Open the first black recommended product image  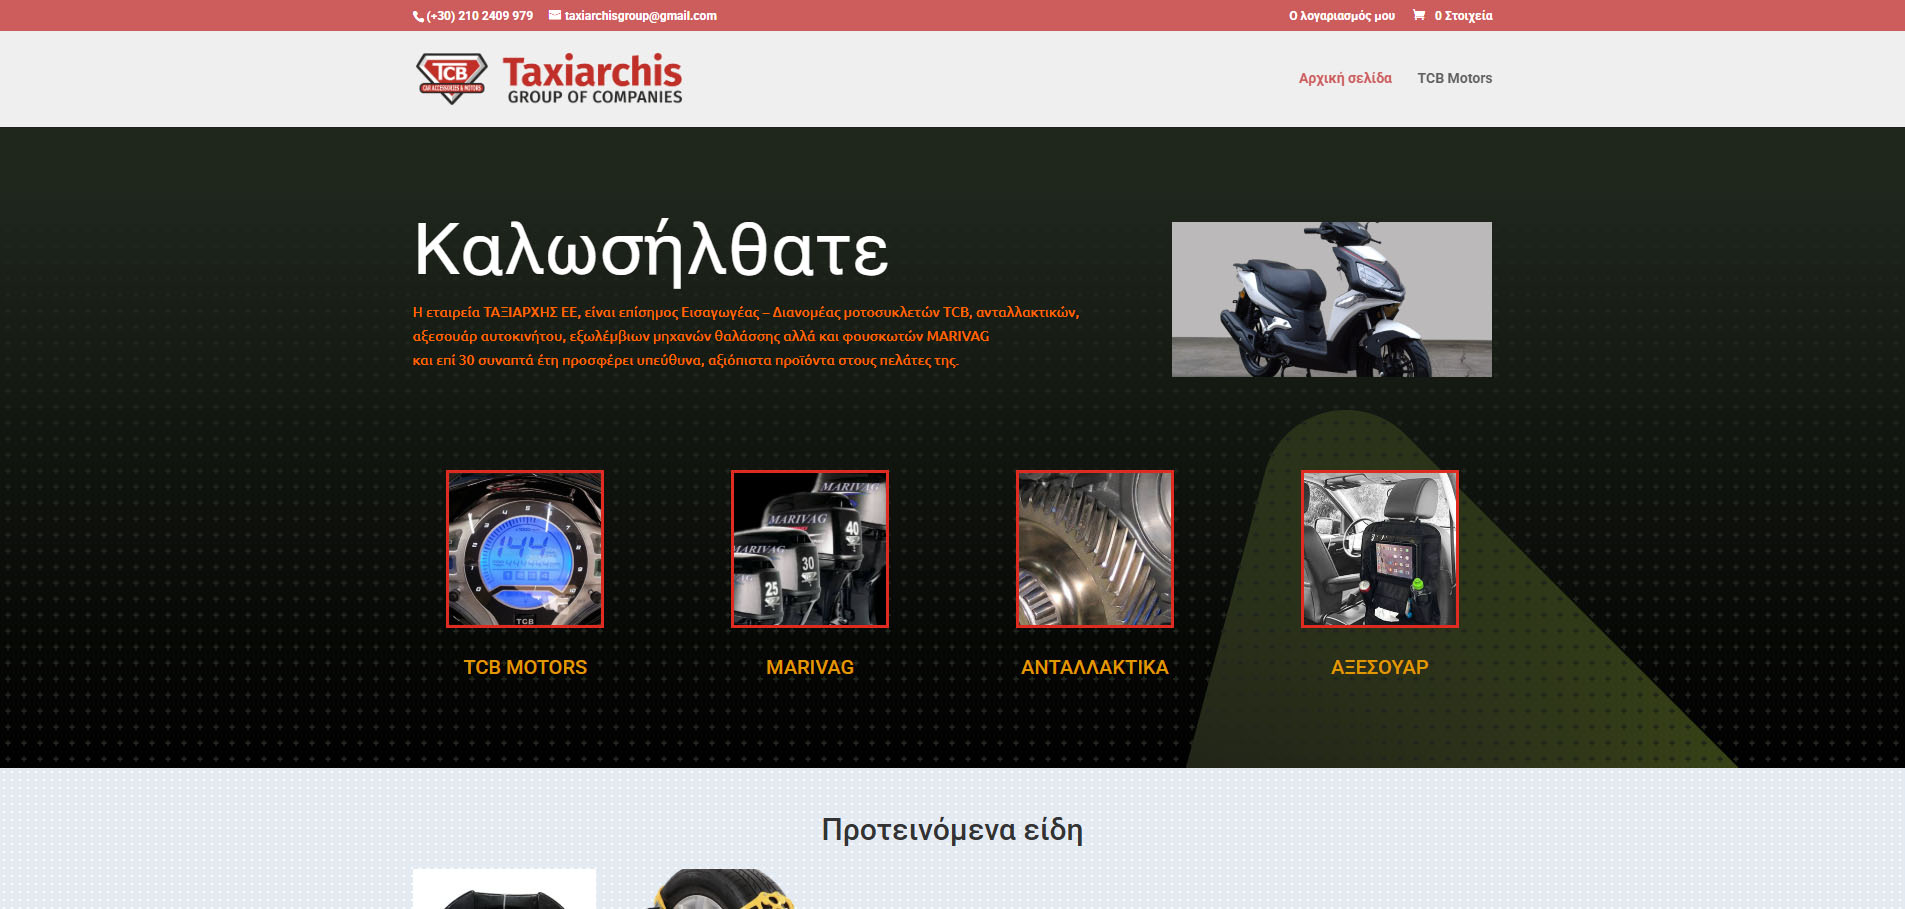point(504,889)
